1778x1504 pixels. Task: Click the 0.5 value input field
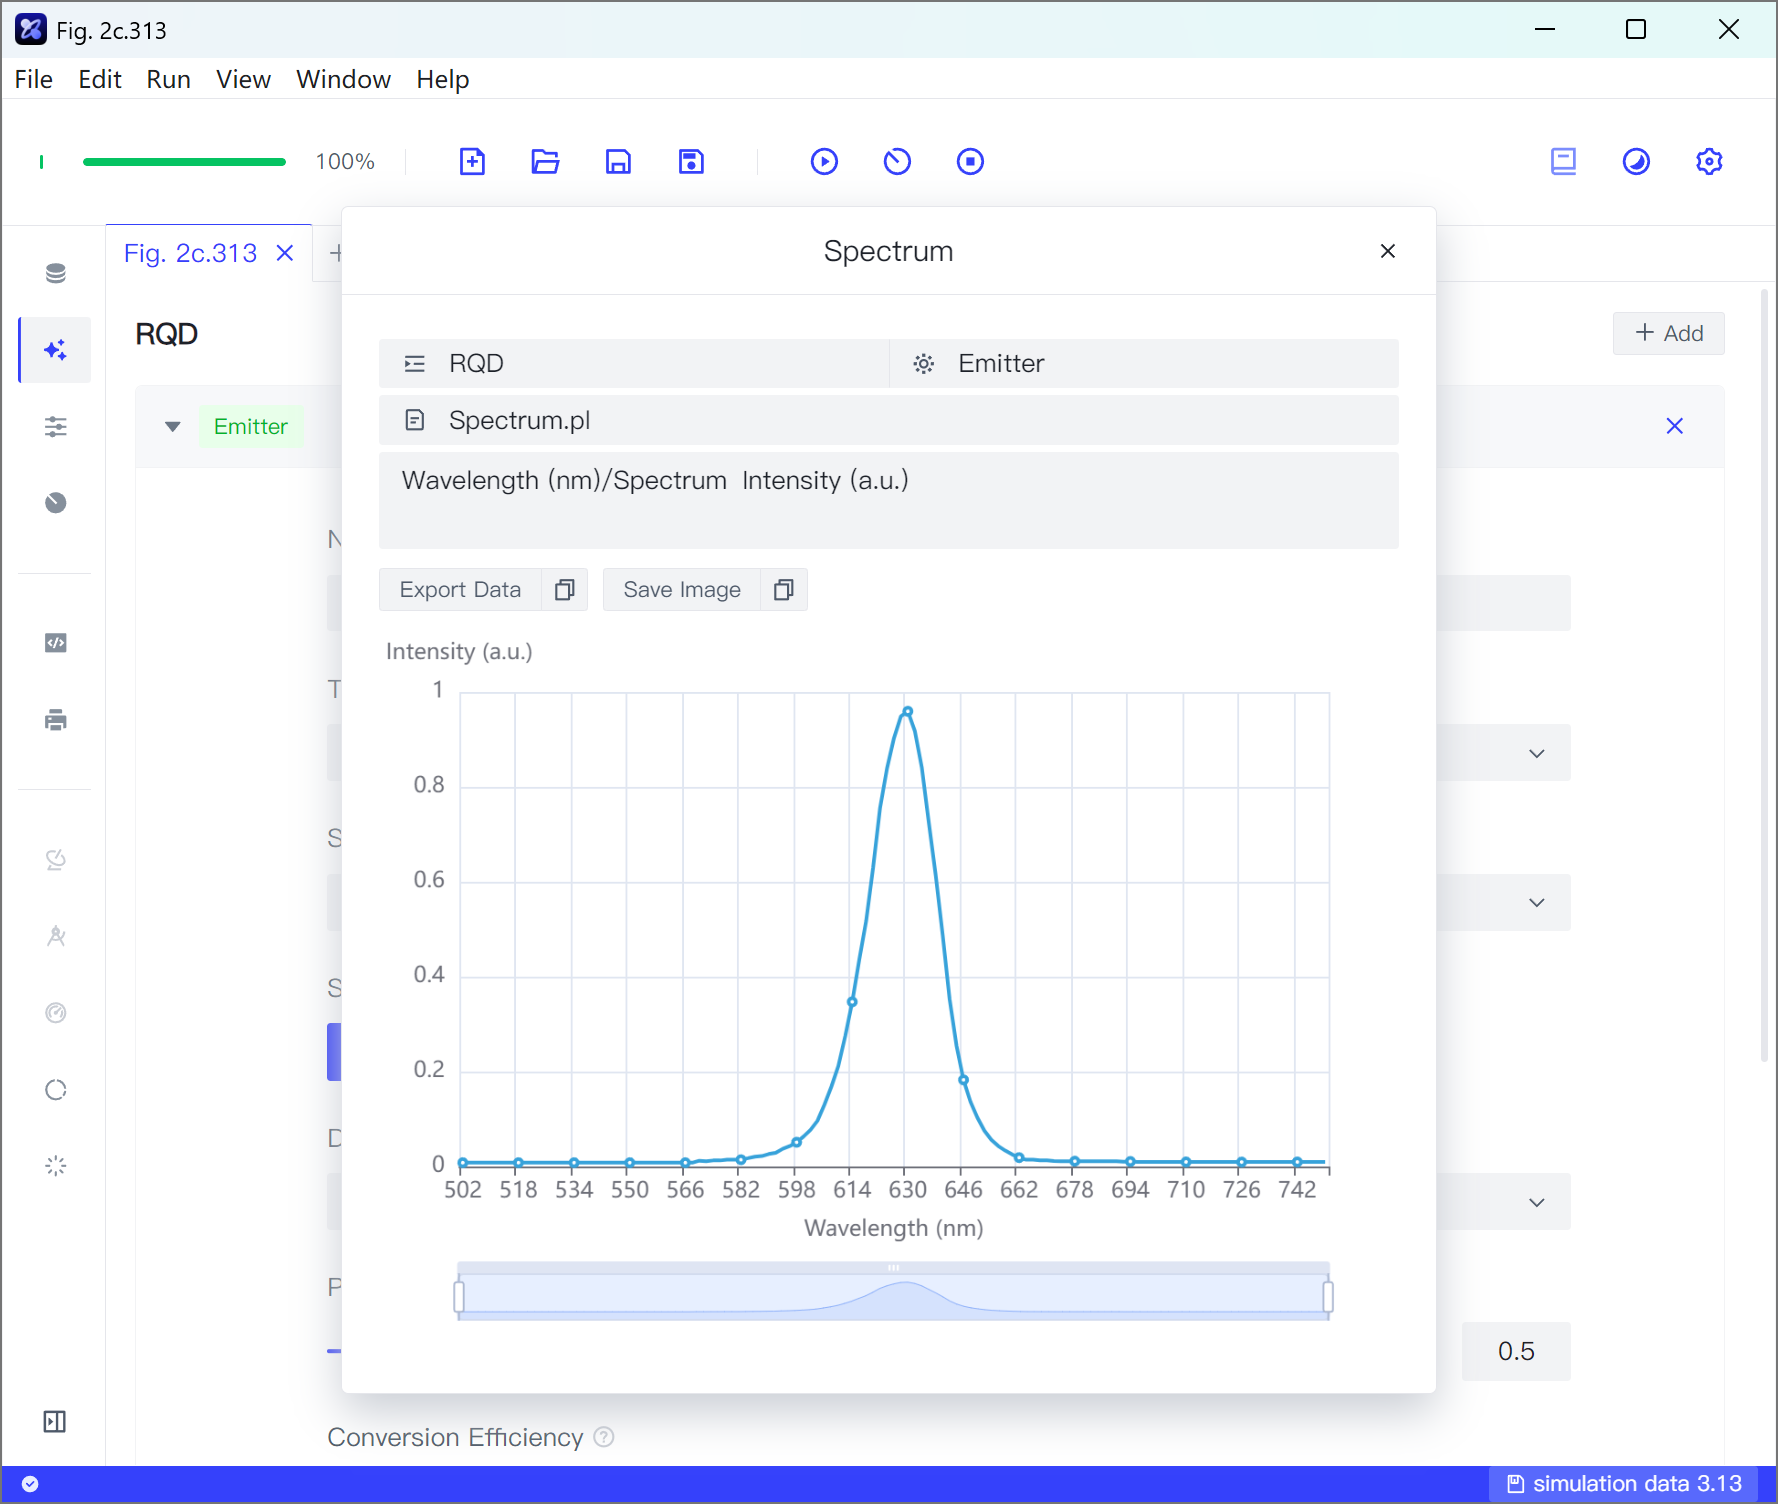1516,1351
